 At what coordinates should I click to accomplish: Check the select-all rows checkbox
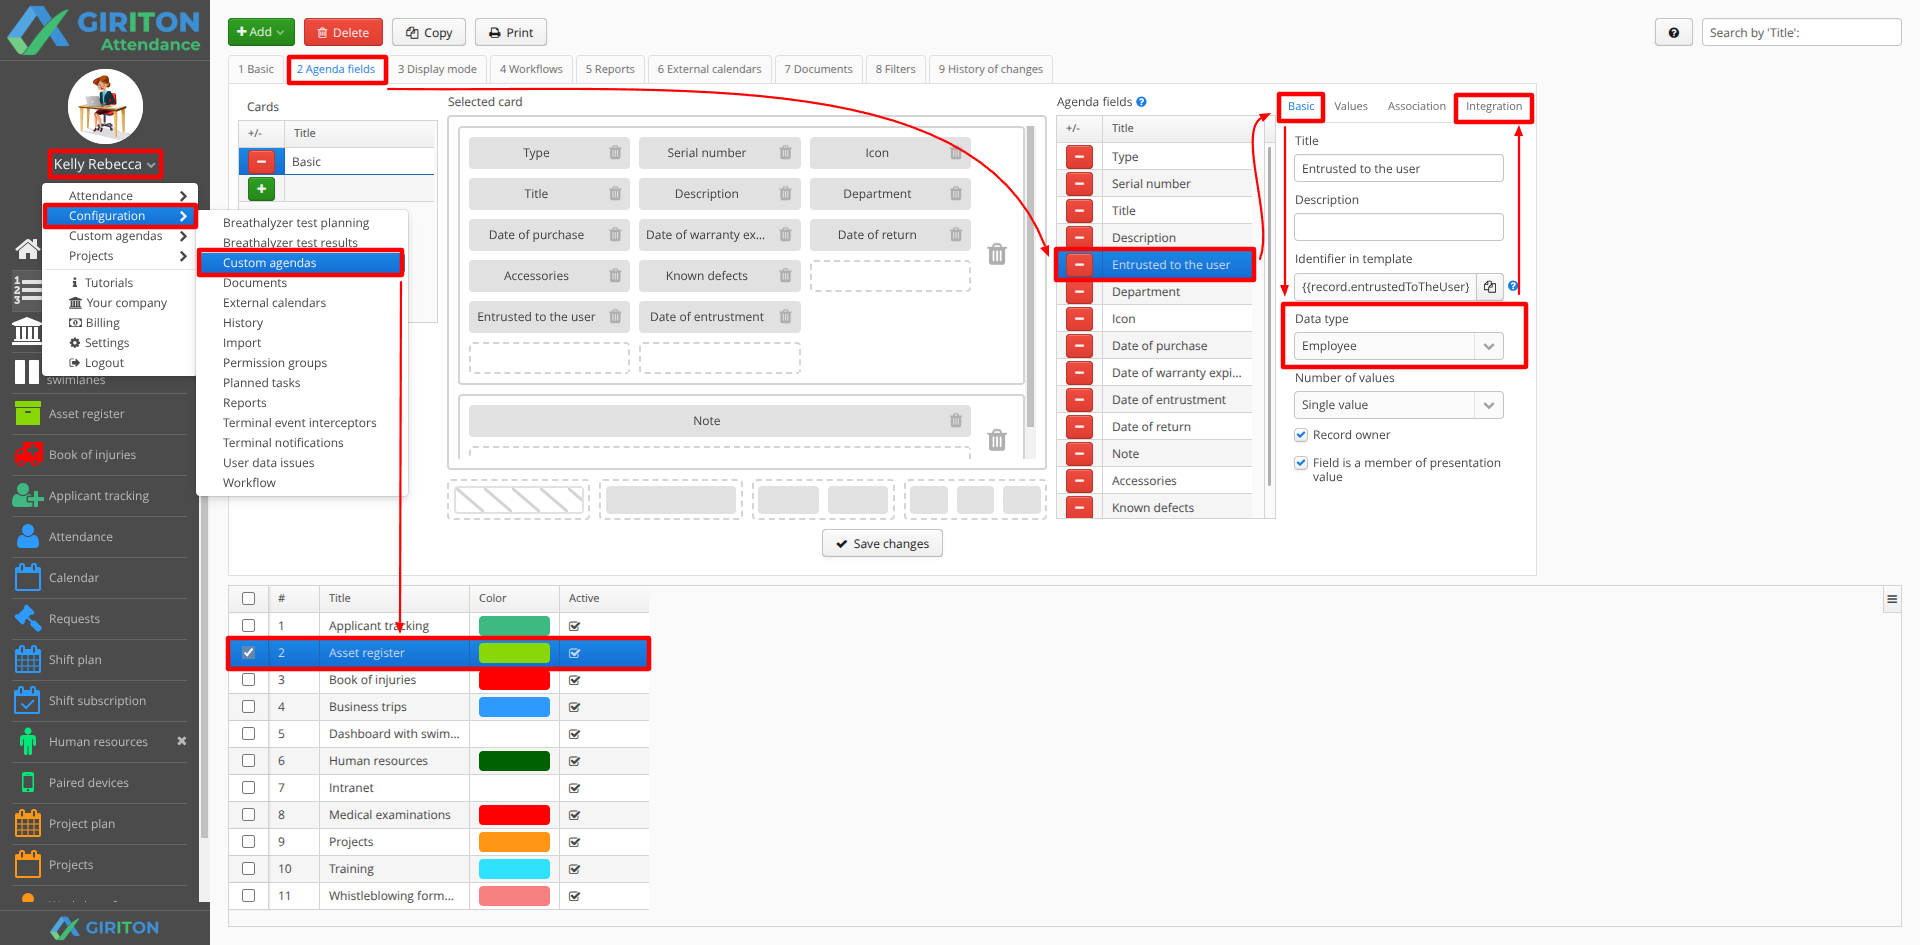(x=248, y=598)
